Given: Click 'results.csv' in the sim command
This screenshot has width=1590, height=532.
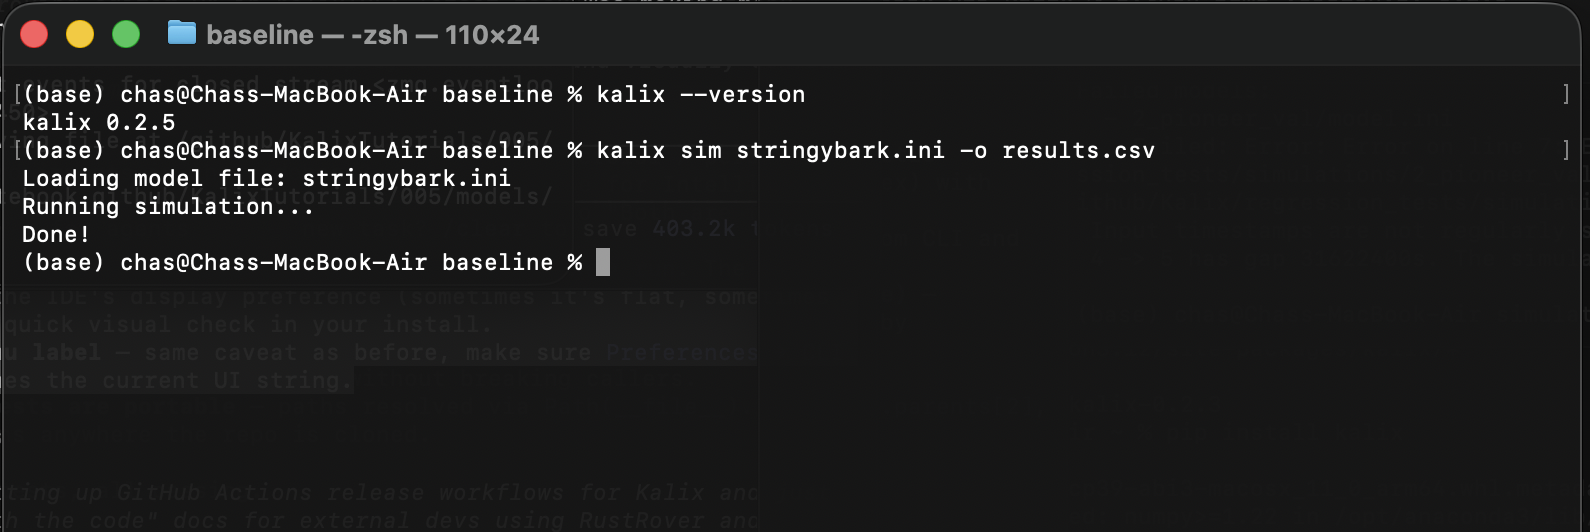Looking at the screenshot, I should tap(1079, 150).
